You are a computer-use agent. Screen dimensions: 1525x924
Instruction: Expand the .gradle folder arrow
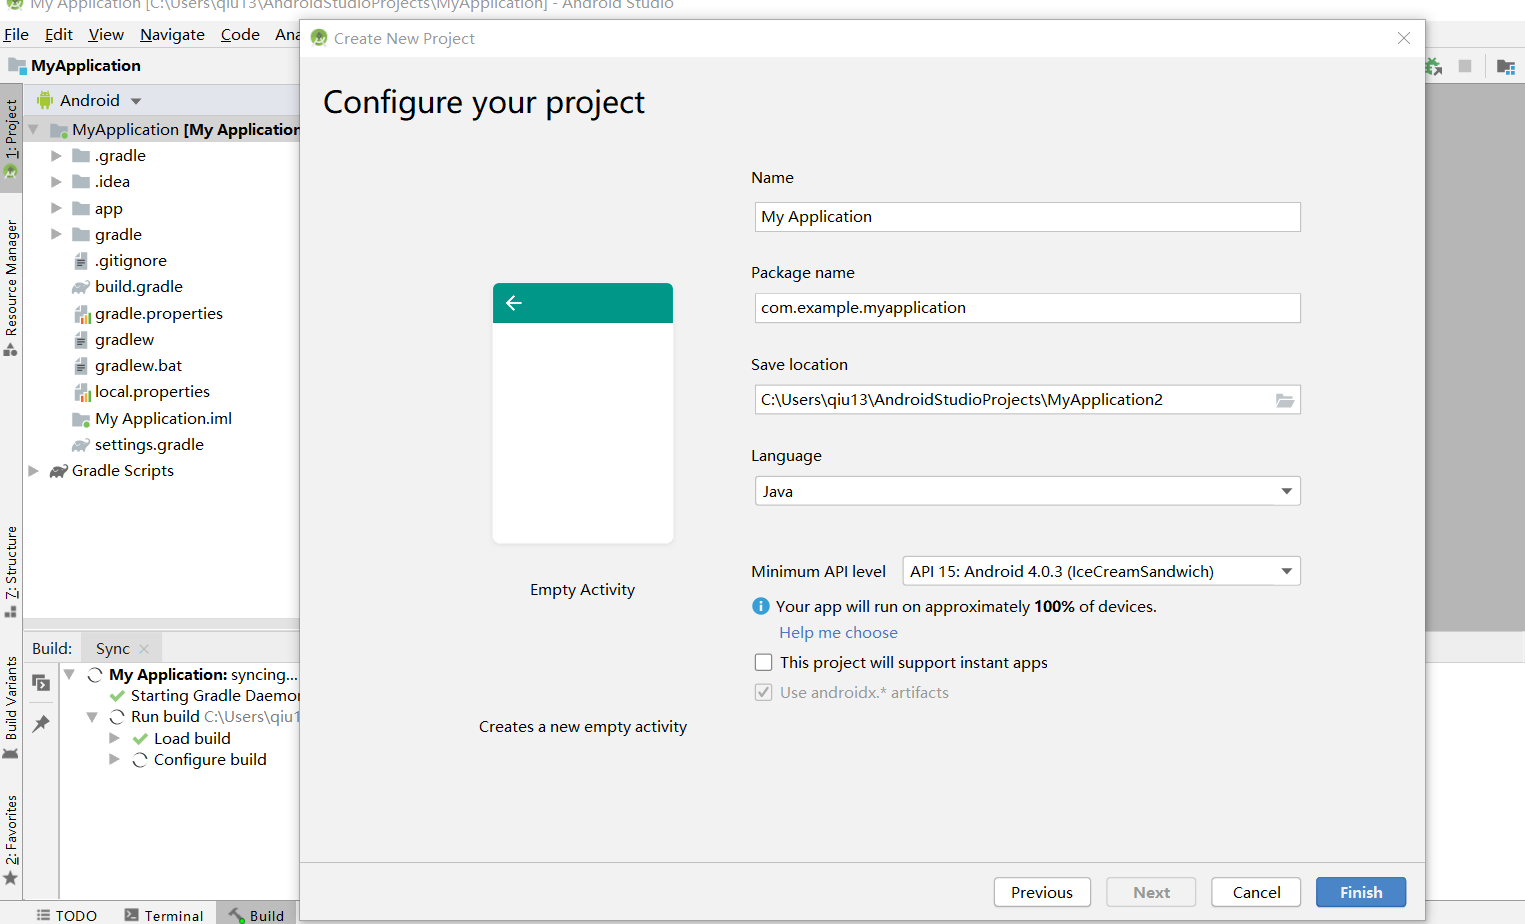click(56, 156)
